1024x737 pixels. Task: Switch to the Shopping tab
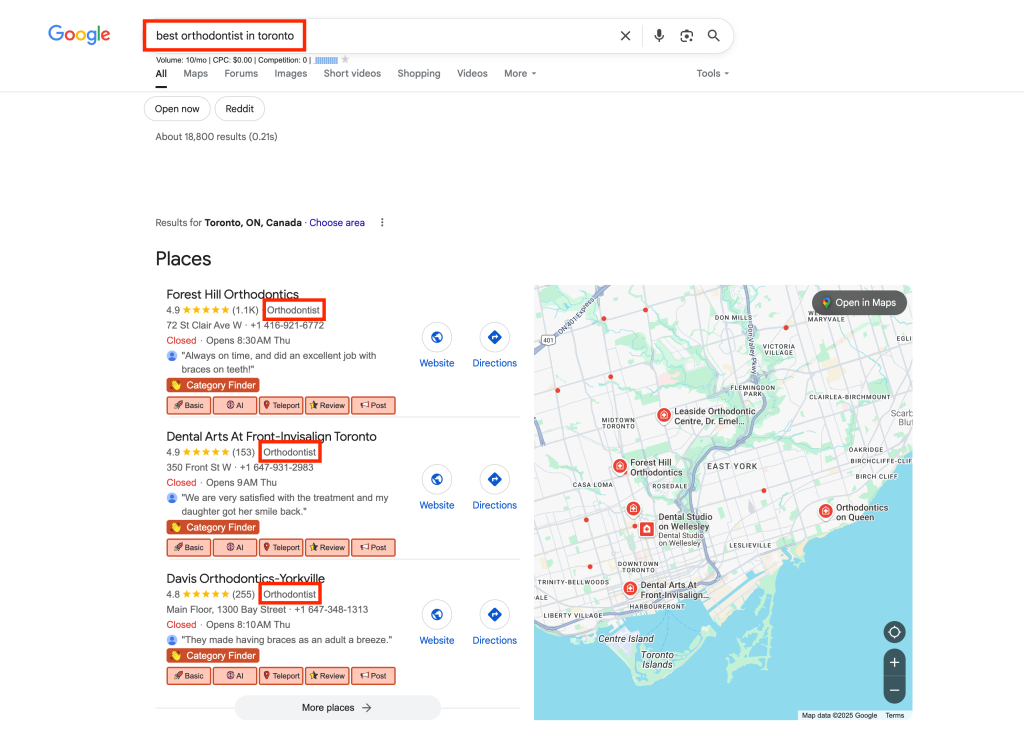tap(419, 74)
